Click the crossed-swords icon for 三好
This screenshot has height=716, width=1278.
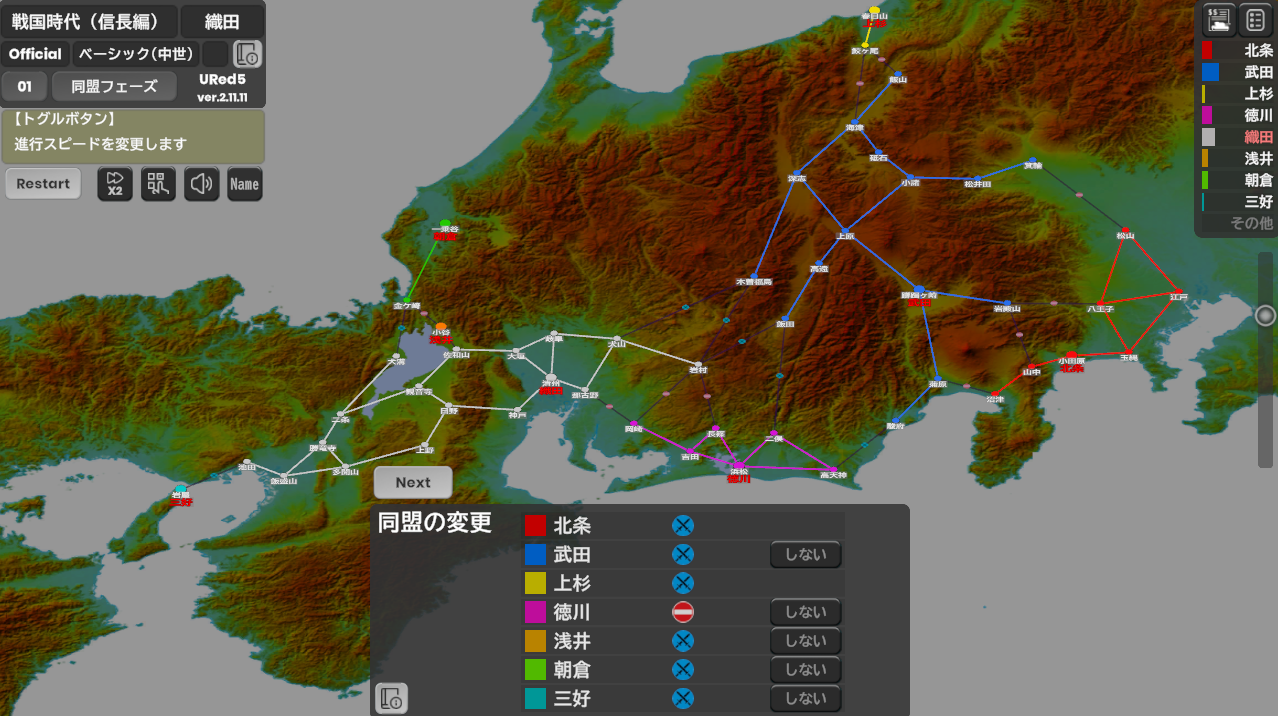pyautogui.click(x=683, y=699)
